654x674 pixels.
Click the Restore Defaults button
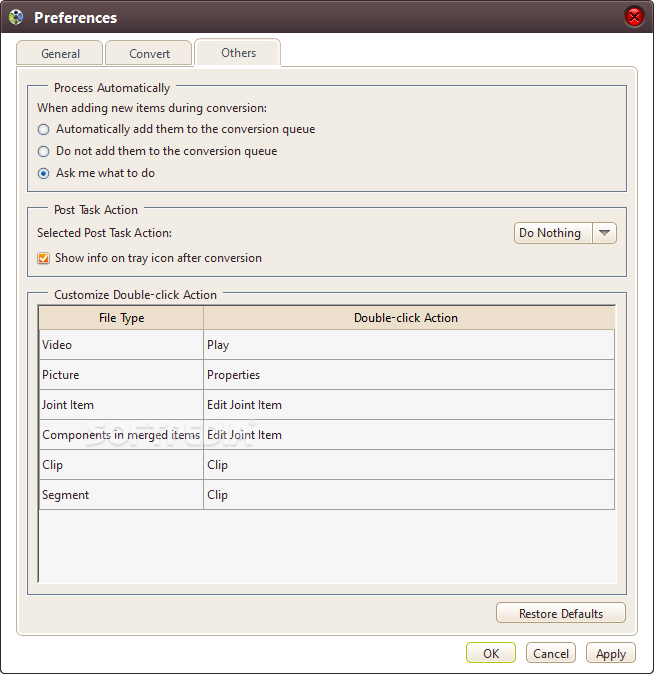click(561, 613)
